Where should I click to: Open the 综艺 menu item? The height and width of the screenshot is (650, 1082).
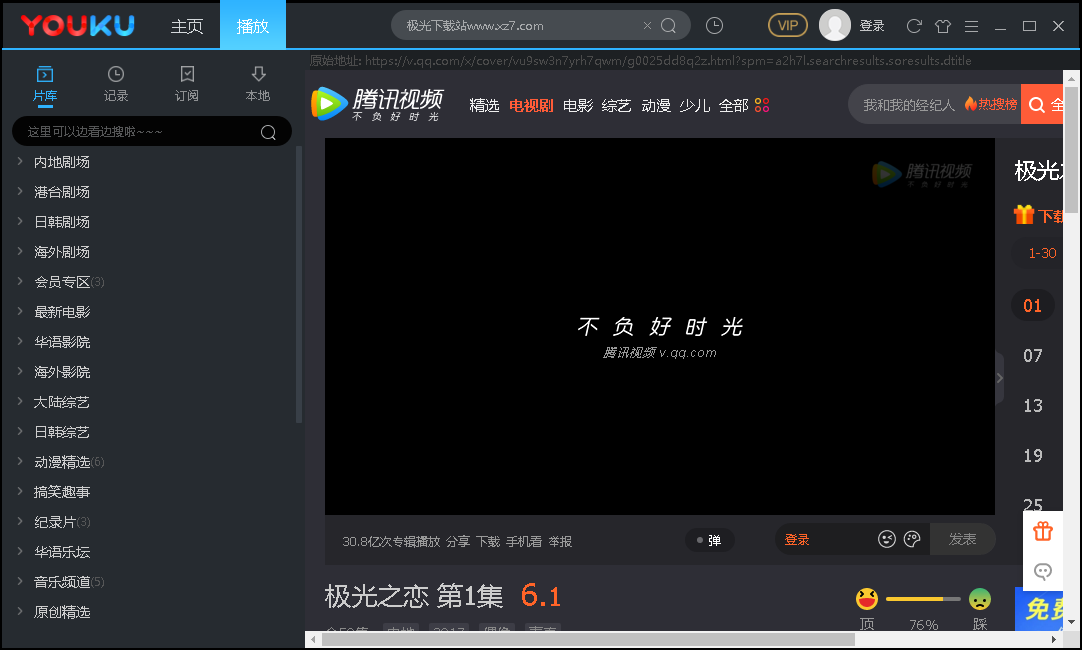616,106
